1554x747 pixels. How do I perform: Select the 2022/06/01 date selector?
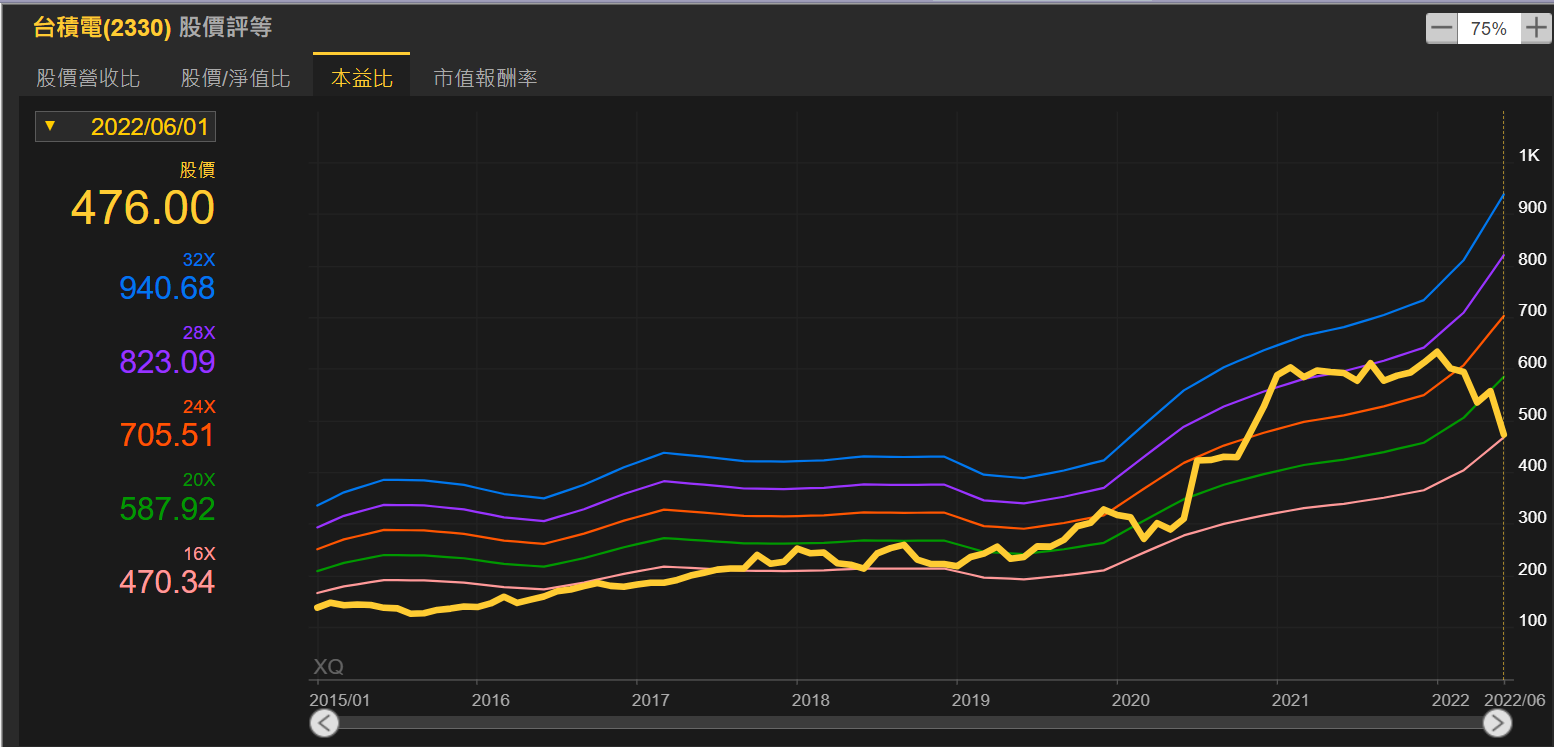click(151, 127)
